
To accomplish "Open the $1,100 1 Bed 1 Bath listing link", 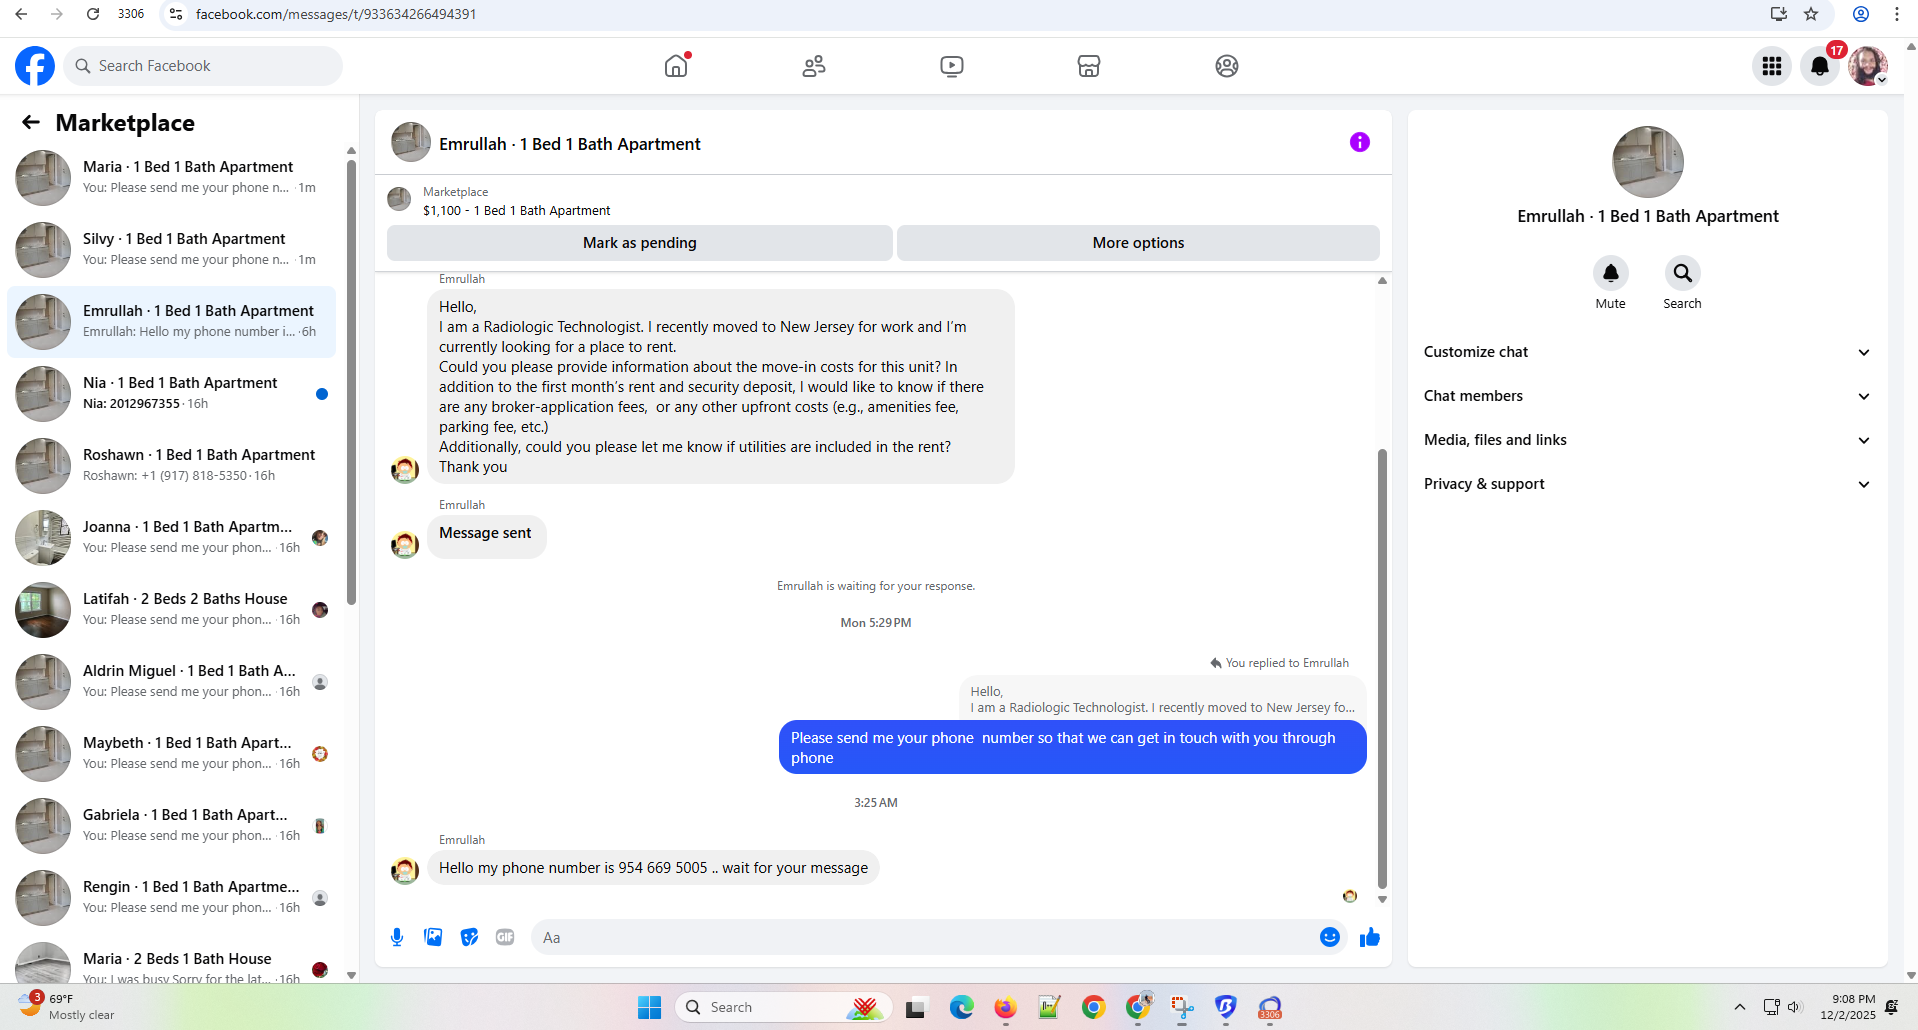I will click(x=516, y=211).
